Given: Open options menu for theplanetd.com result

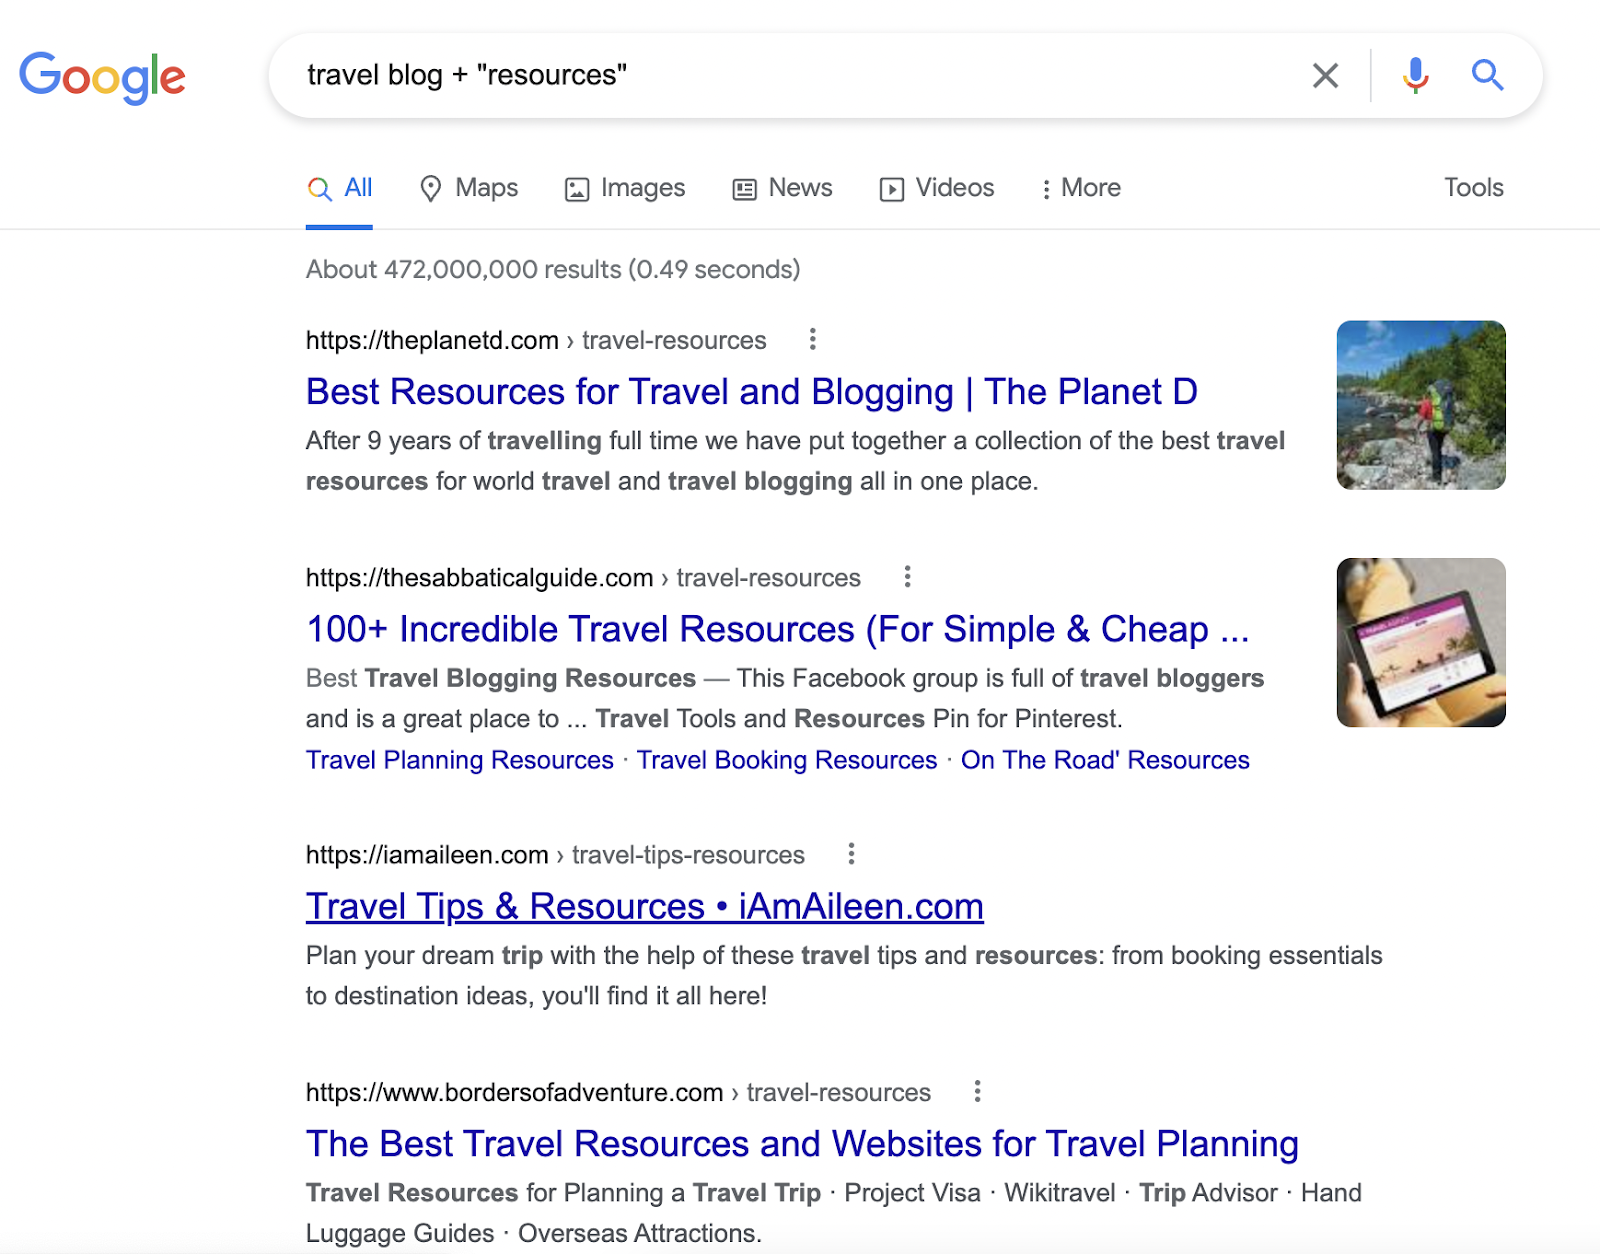Looking at the screenshot, I should (813, 339).
